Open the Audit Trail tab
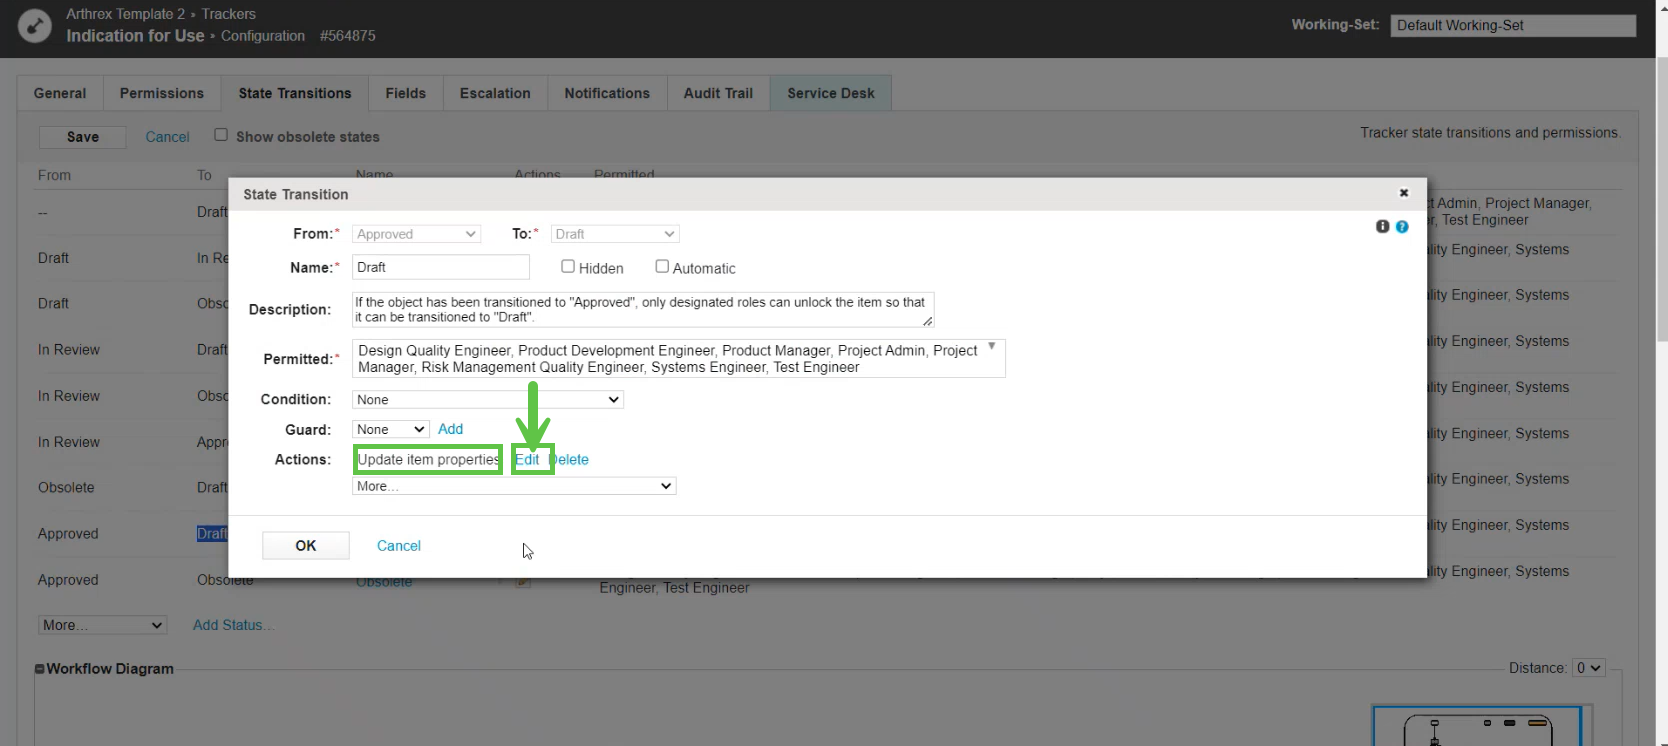Image resolution: width=1668 pixels, height=746 pixels. pos(718,93)
